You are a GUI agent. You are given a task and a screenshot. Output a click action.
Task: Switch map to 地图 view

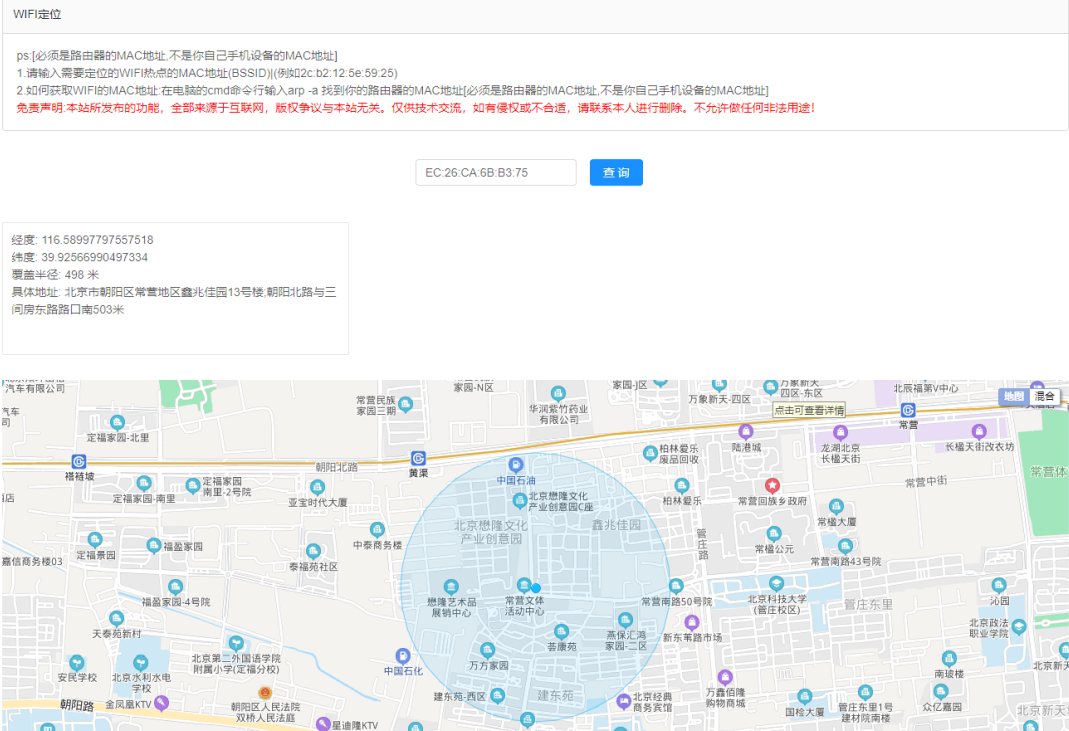1014,396
